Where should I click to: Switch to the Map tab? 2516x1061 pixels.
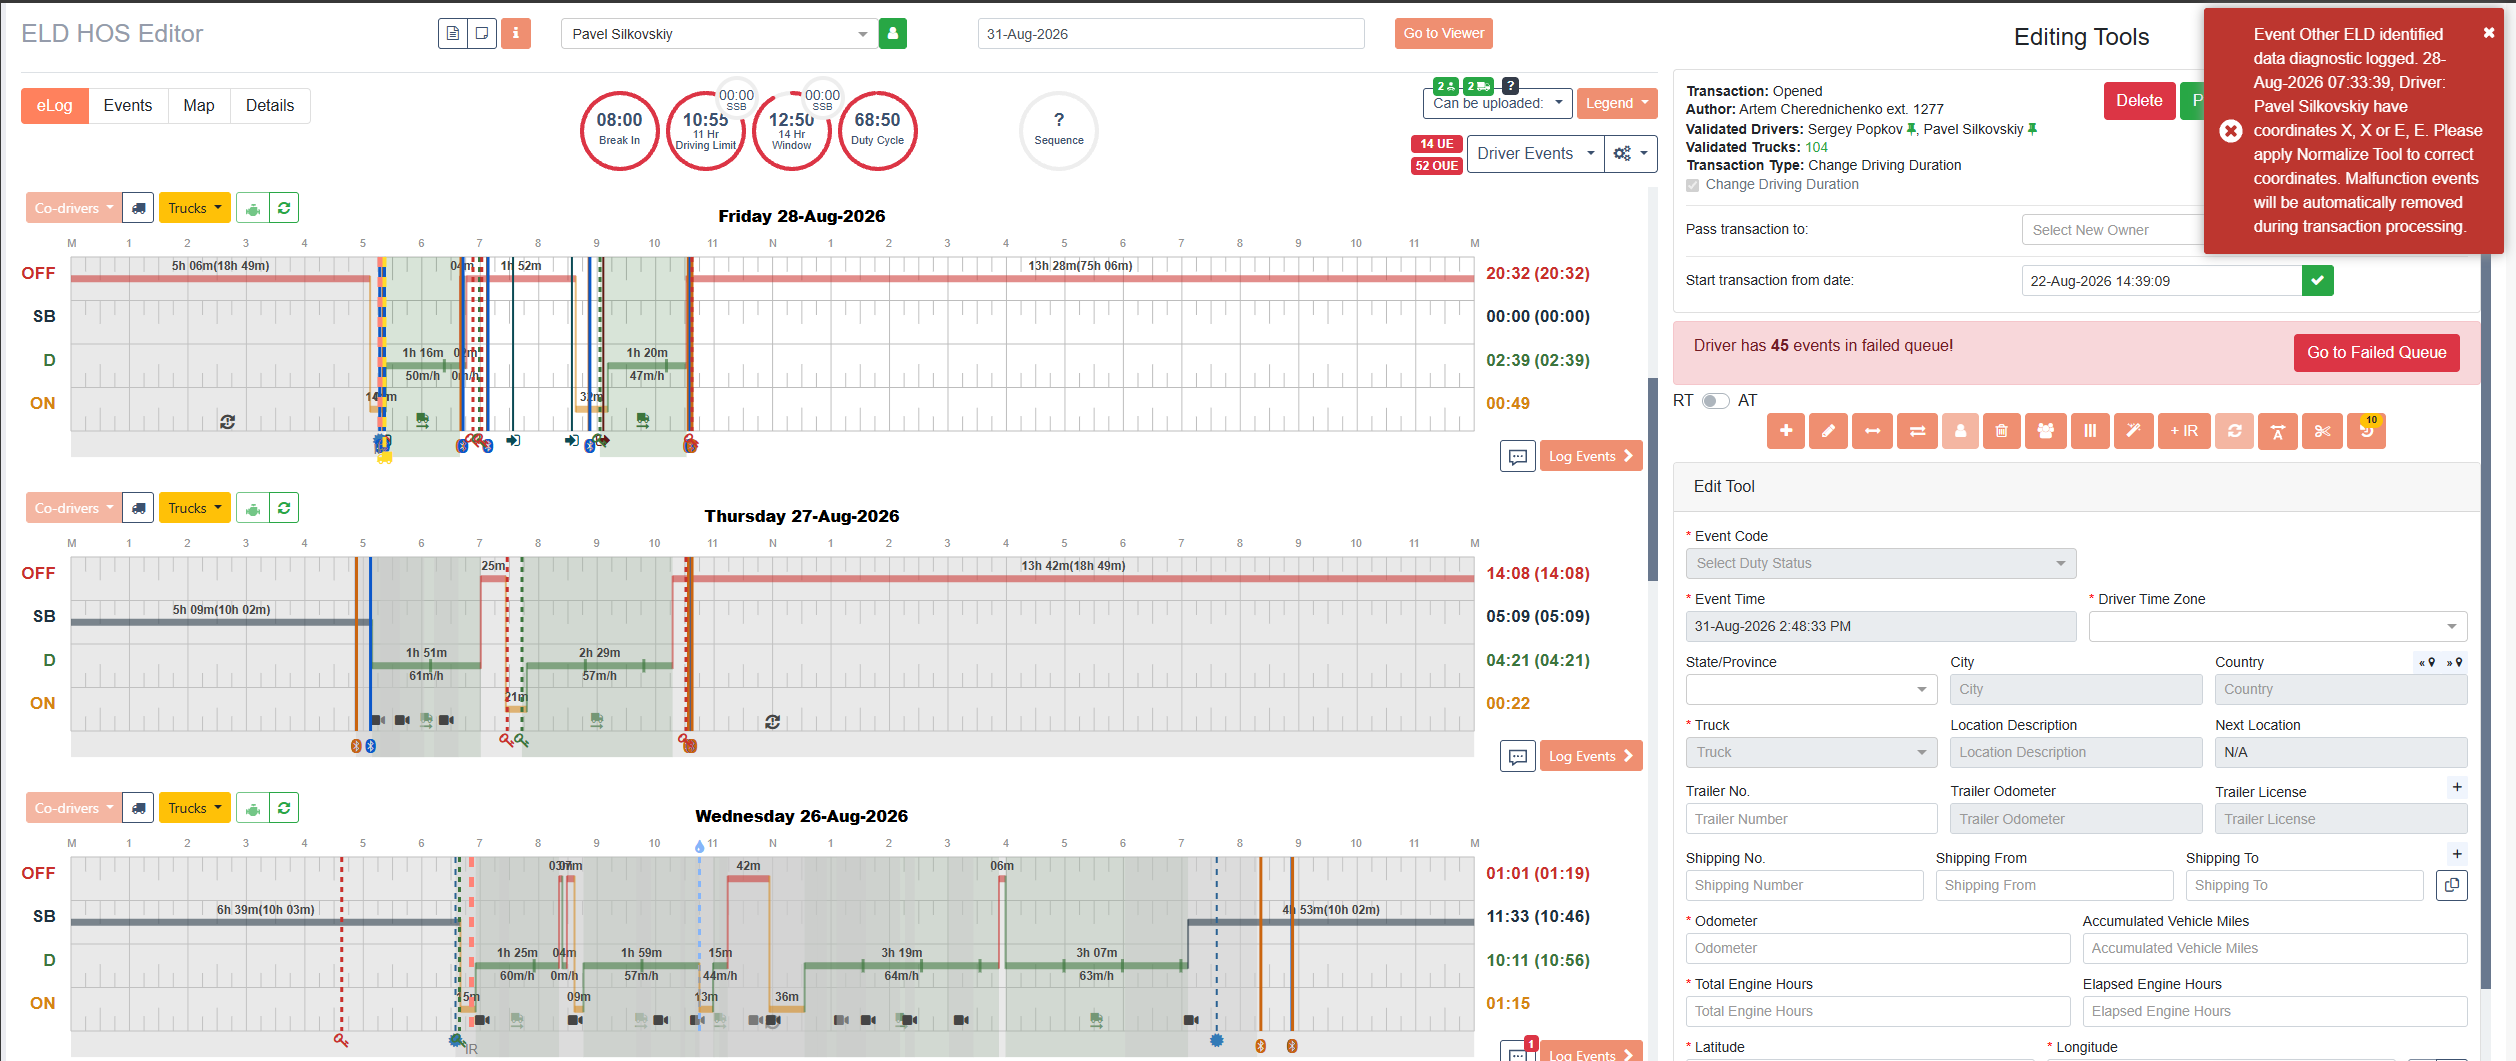point(199,105)
